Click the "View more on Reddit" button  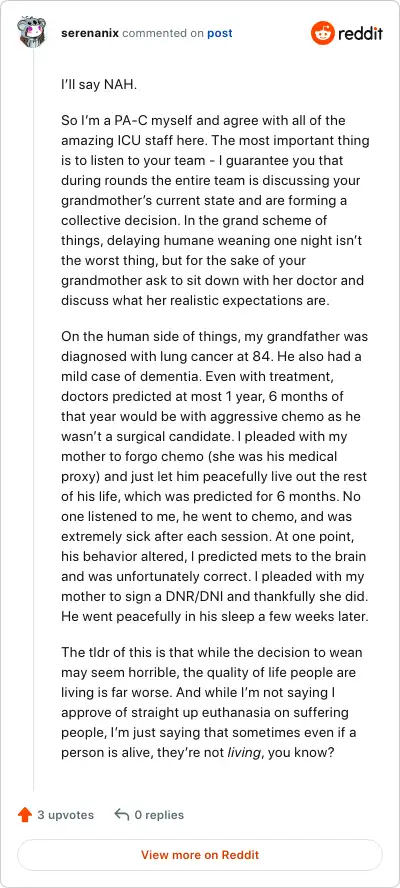pyautogui.click(x=200, y=855)
